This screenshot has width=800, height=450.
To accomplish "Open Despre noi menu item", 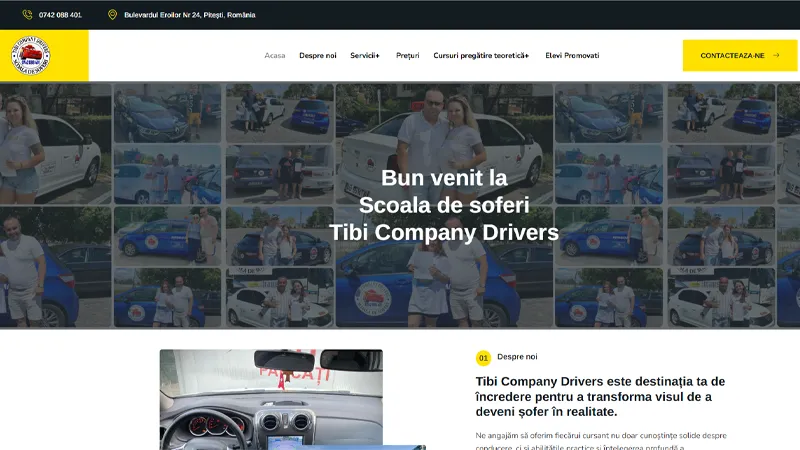I will [x=318, y=55].
